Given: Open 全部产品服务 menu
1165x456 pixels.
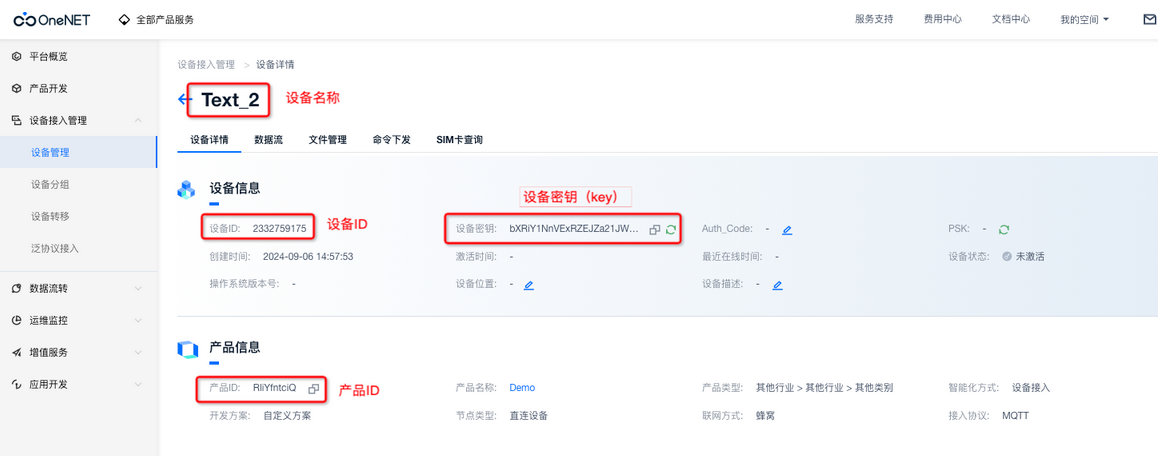Looking at the screenshot, I should pos(156,19).
